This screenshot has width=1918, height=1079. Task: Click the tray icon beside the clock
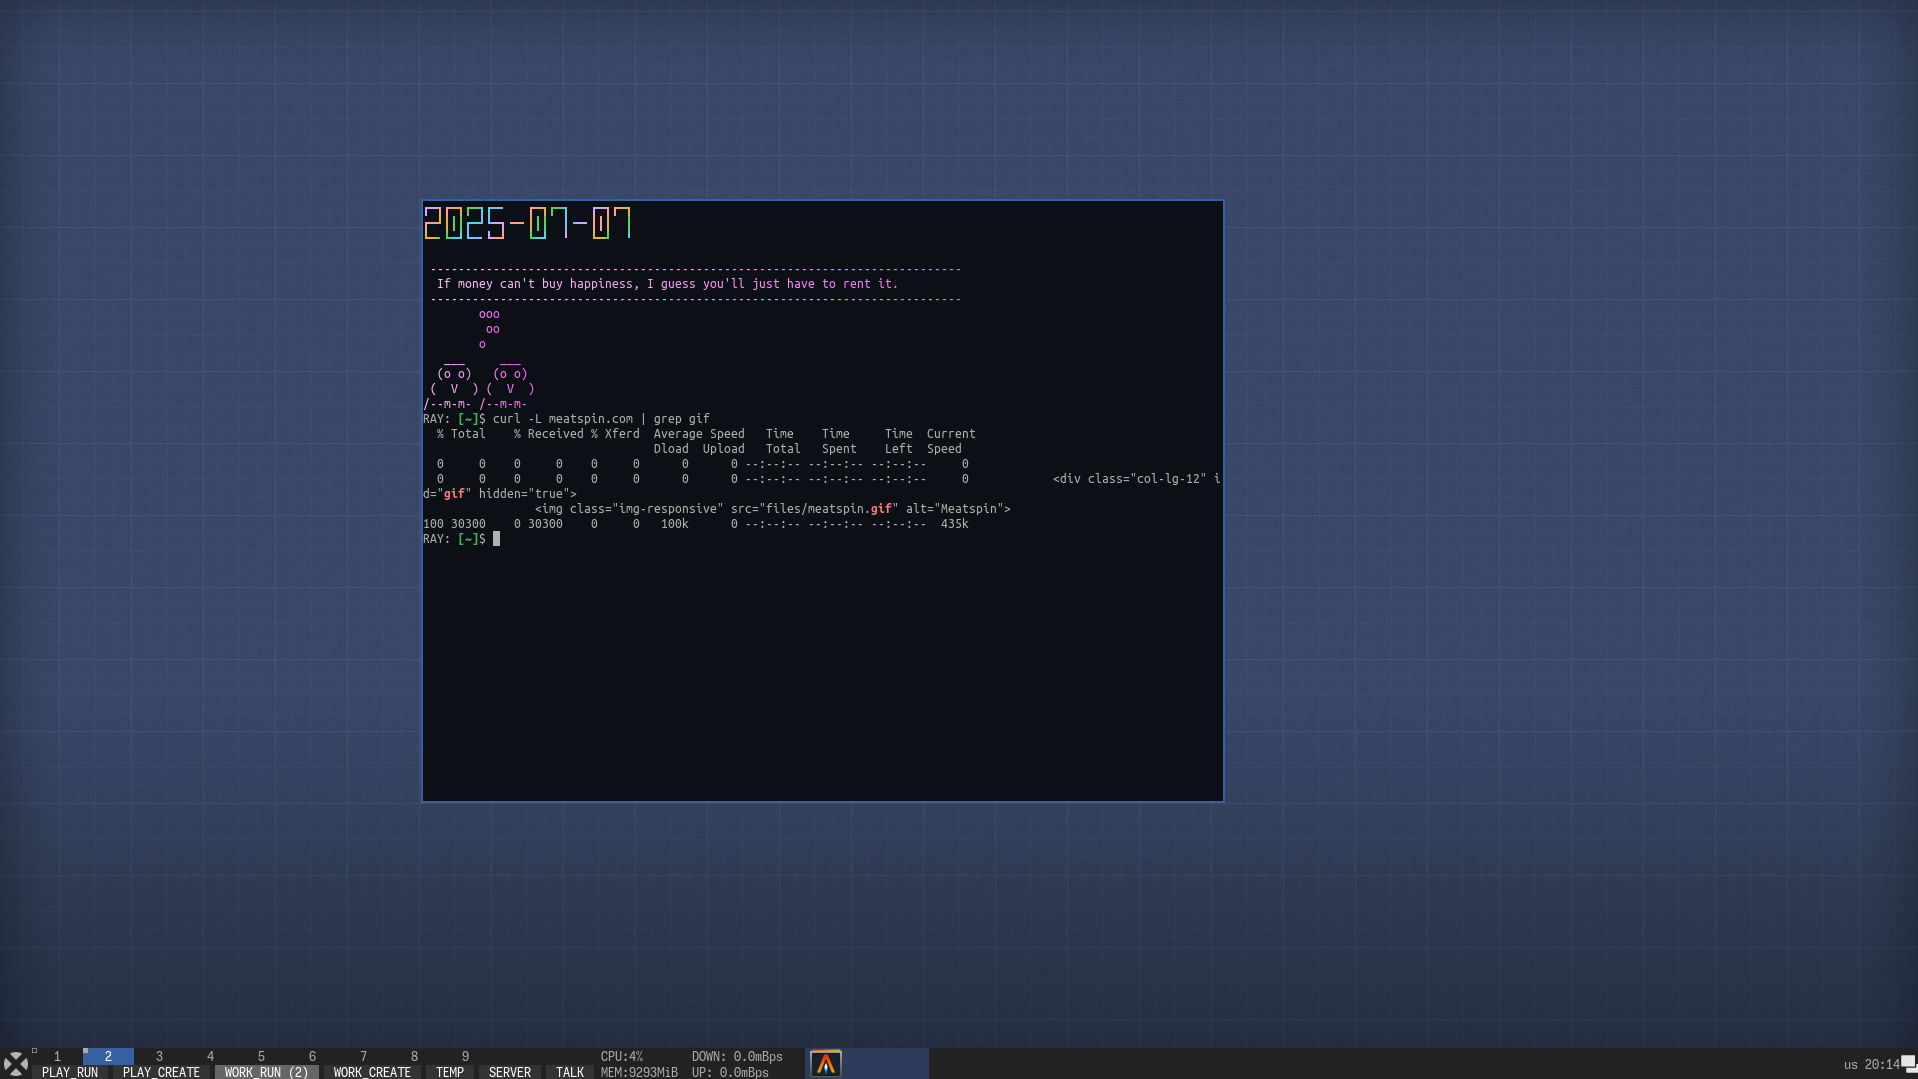[1909, 1063]
